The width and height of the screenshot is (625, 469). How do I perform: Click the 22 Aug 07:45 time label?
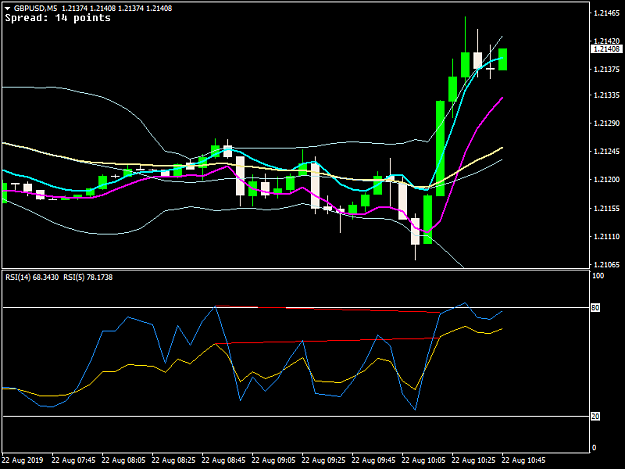coord(74,460)
